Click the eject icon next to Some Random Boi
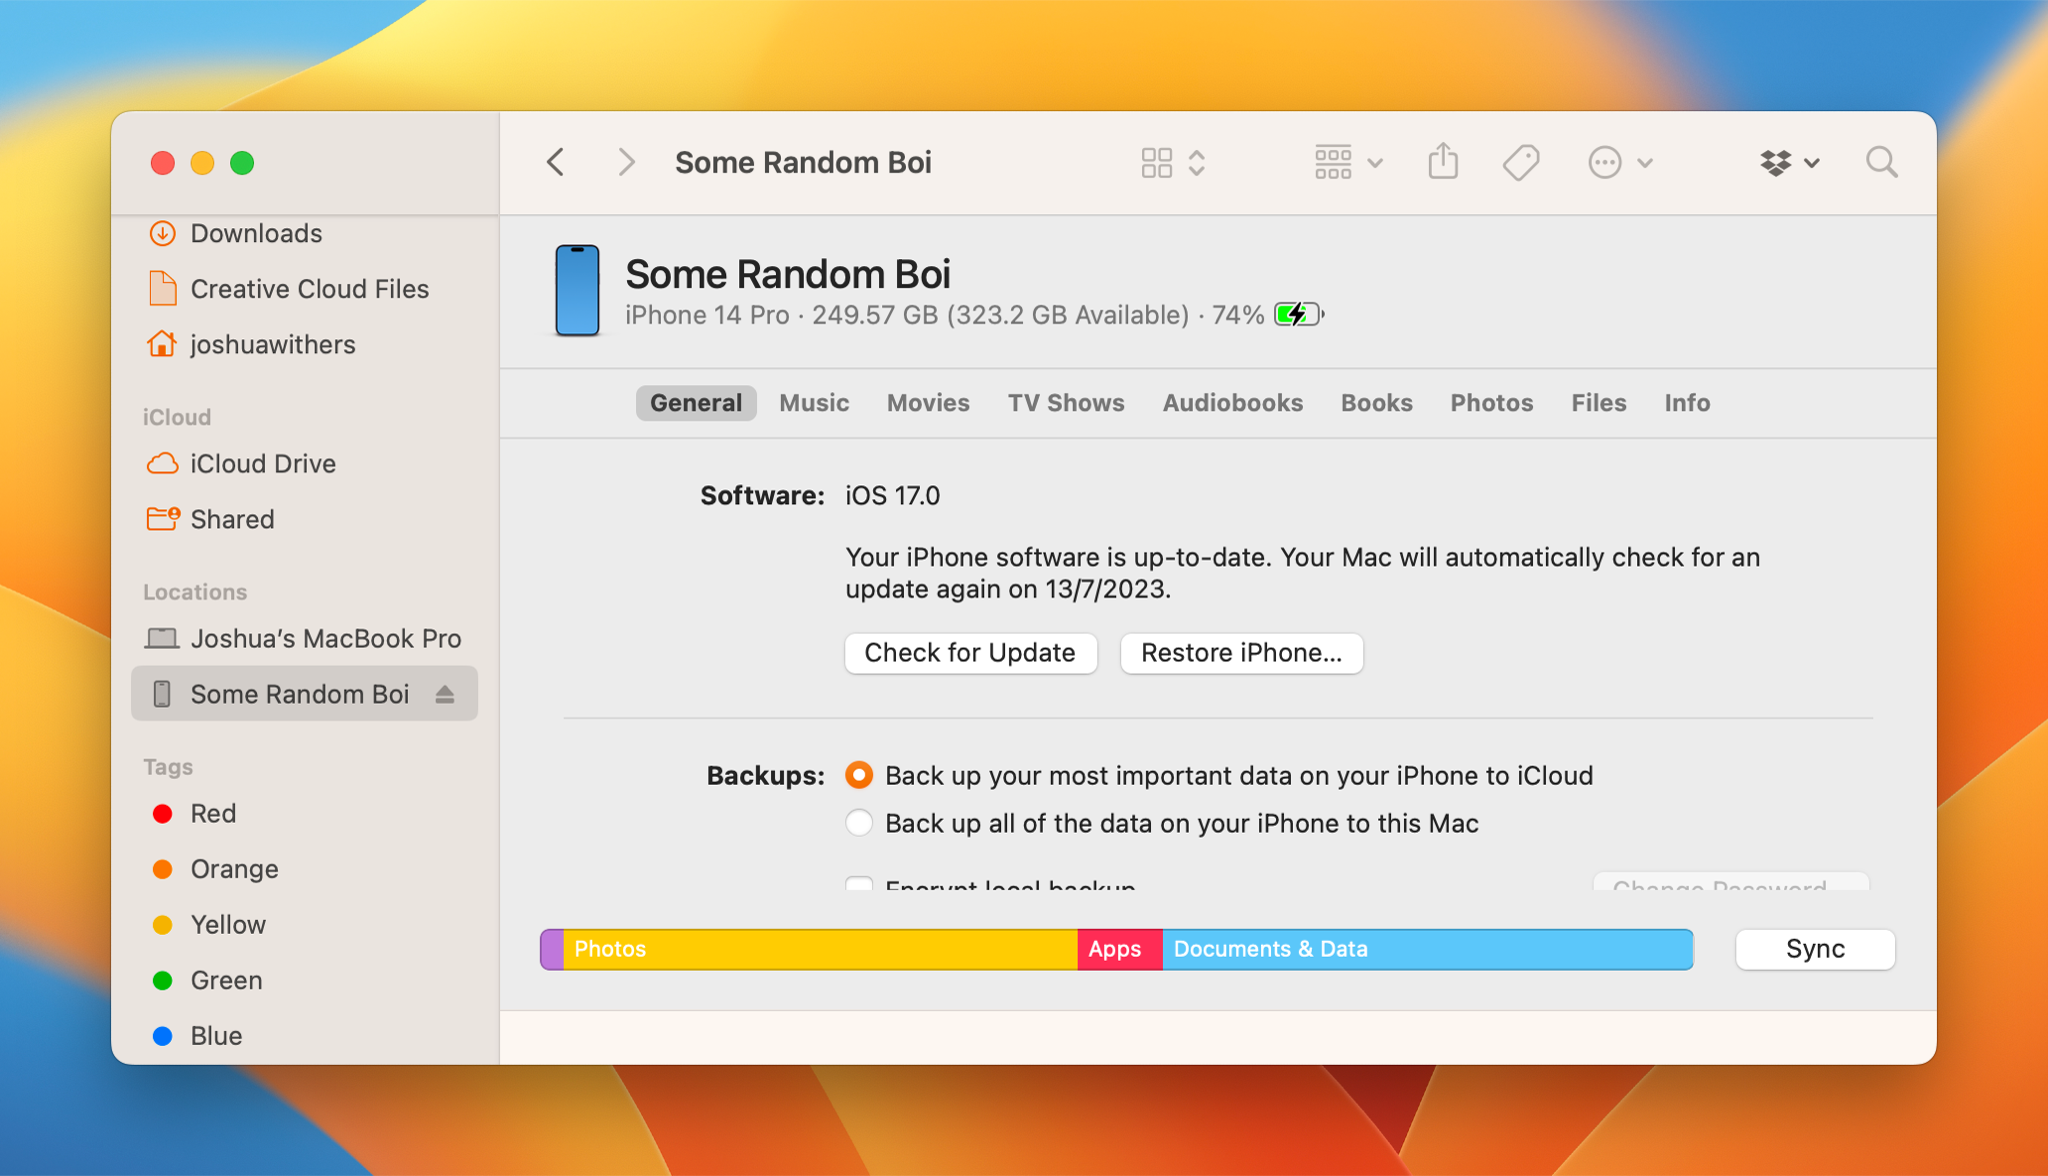This screenshot has width=2048, height=1176. pyautogui.click(x=445, y=694)
